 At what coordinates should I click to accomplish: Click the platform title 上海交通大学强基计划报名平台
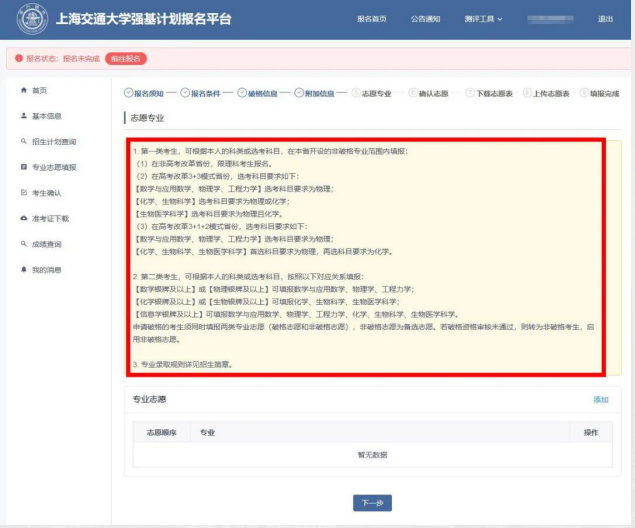143,19
